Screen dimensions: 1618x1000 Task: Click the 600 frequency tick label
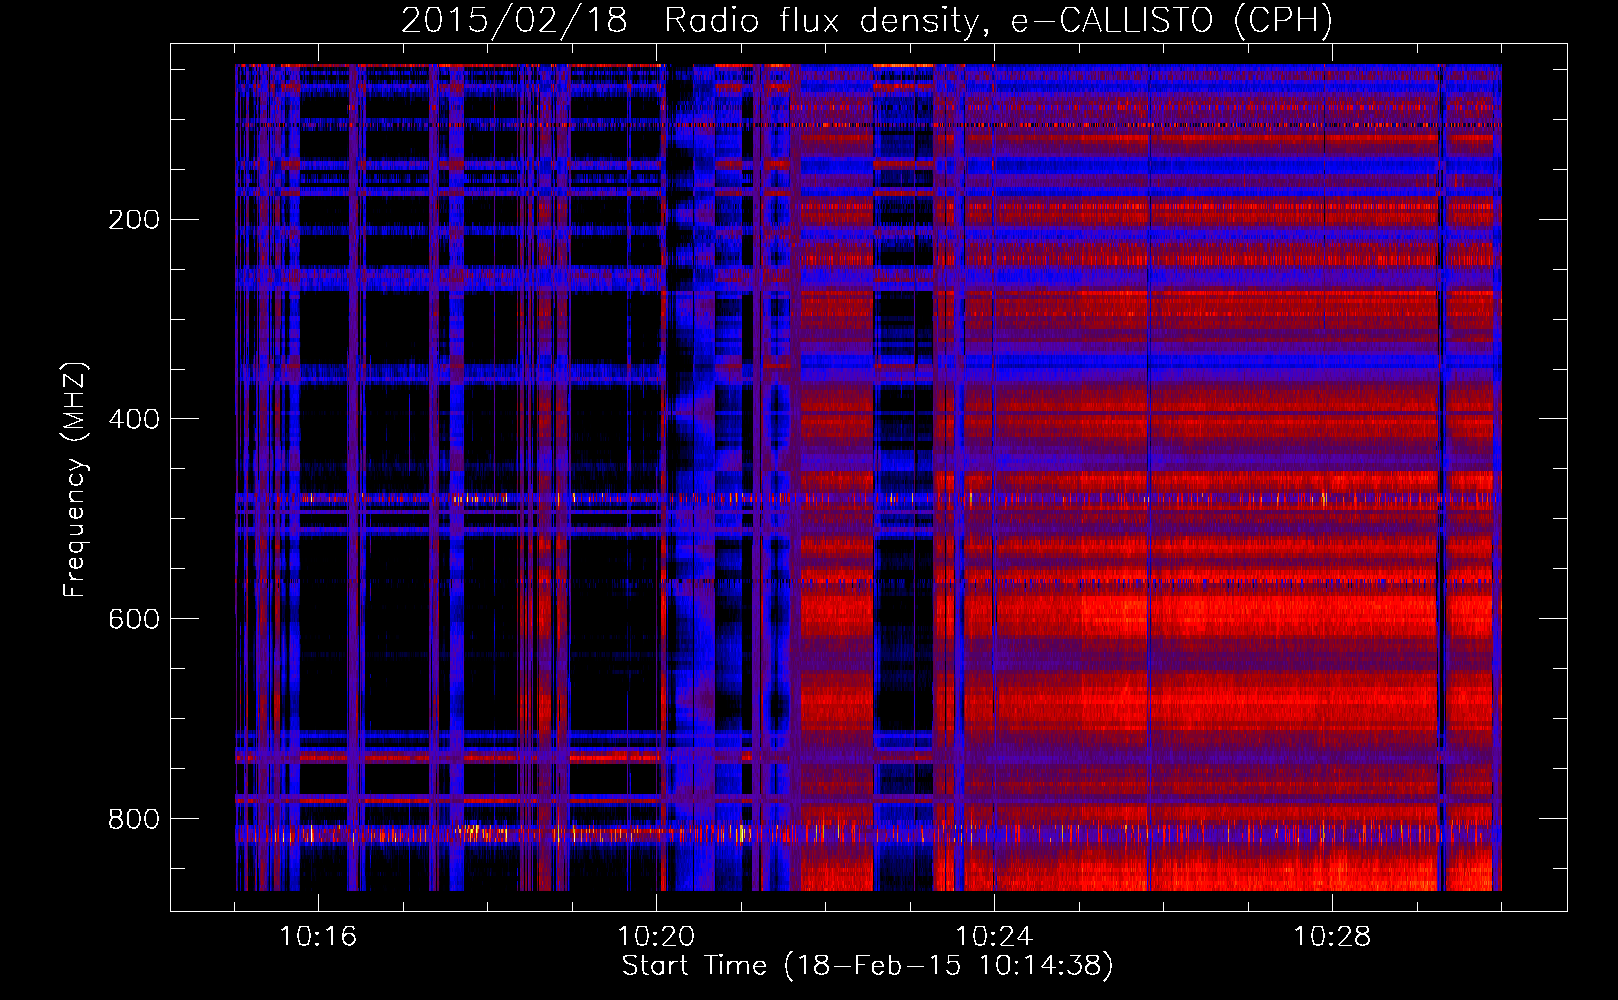tap(134, 619)
